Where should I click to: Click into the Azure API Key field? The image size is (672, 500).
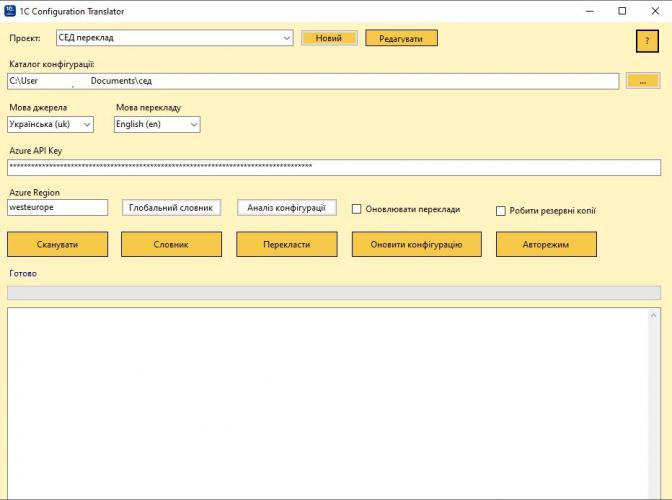pyautogui.click(x=334, y=167)
